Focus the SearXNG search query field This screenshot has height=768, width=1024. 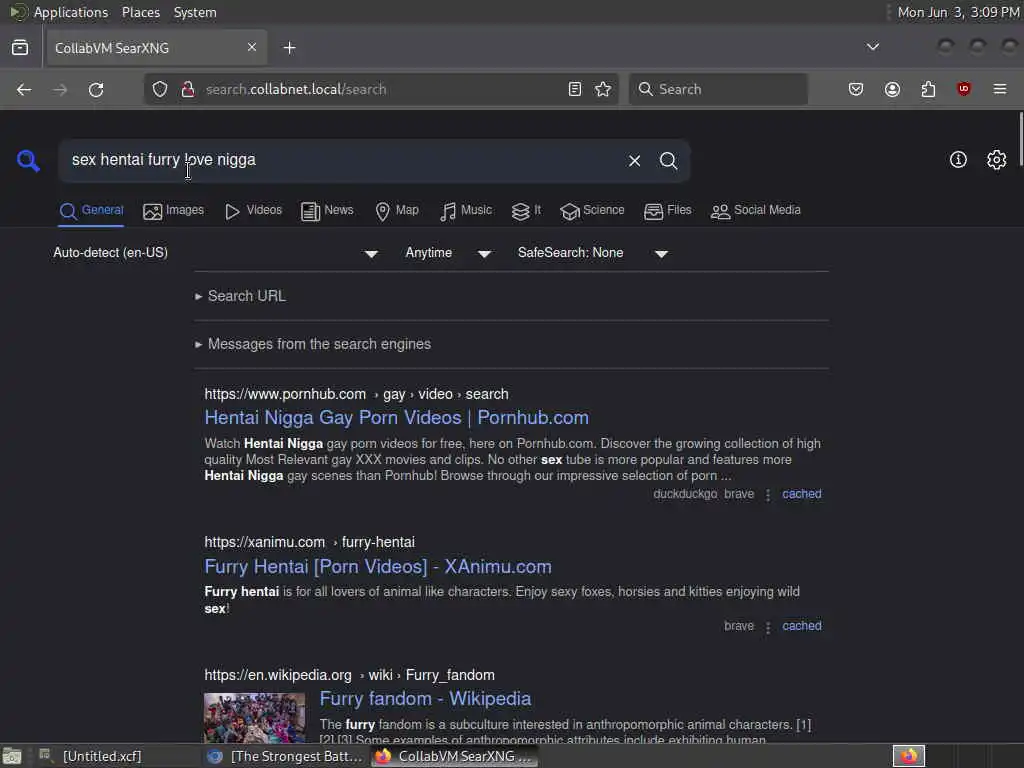(343, 160)
